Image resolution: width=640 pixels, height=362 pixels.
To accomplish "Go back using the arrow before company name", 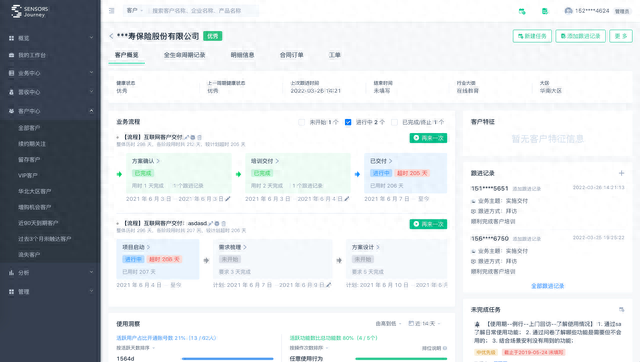I will (x=111, y=36).
